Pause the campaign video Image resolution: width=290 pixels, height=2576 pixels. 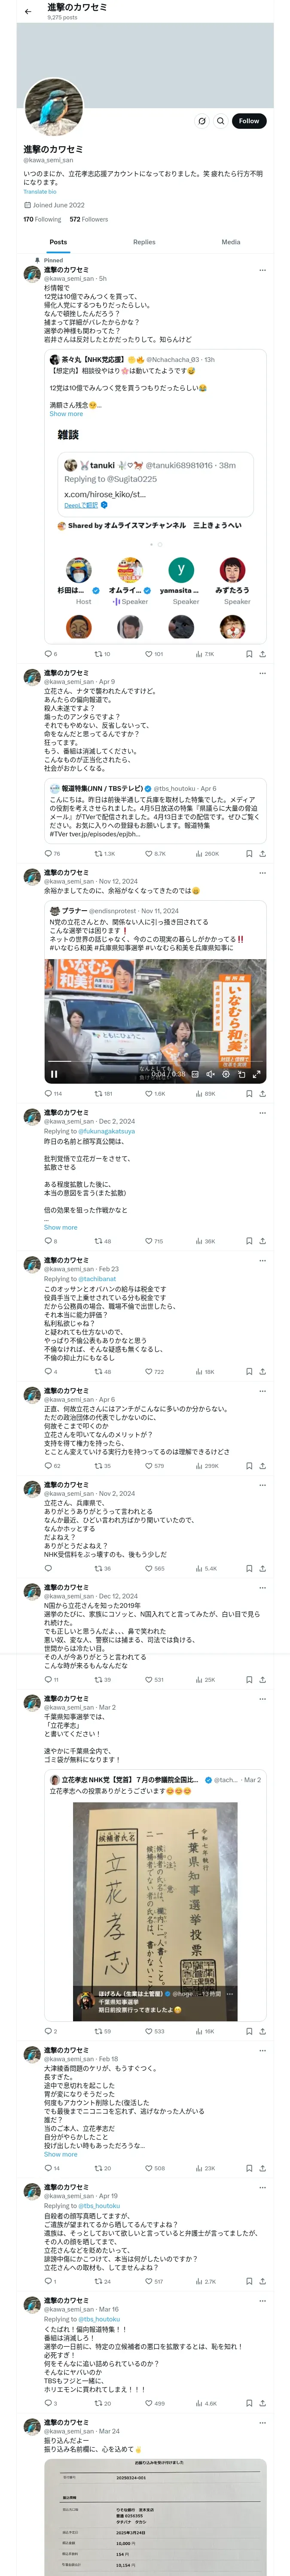(x=54, y=1074)
